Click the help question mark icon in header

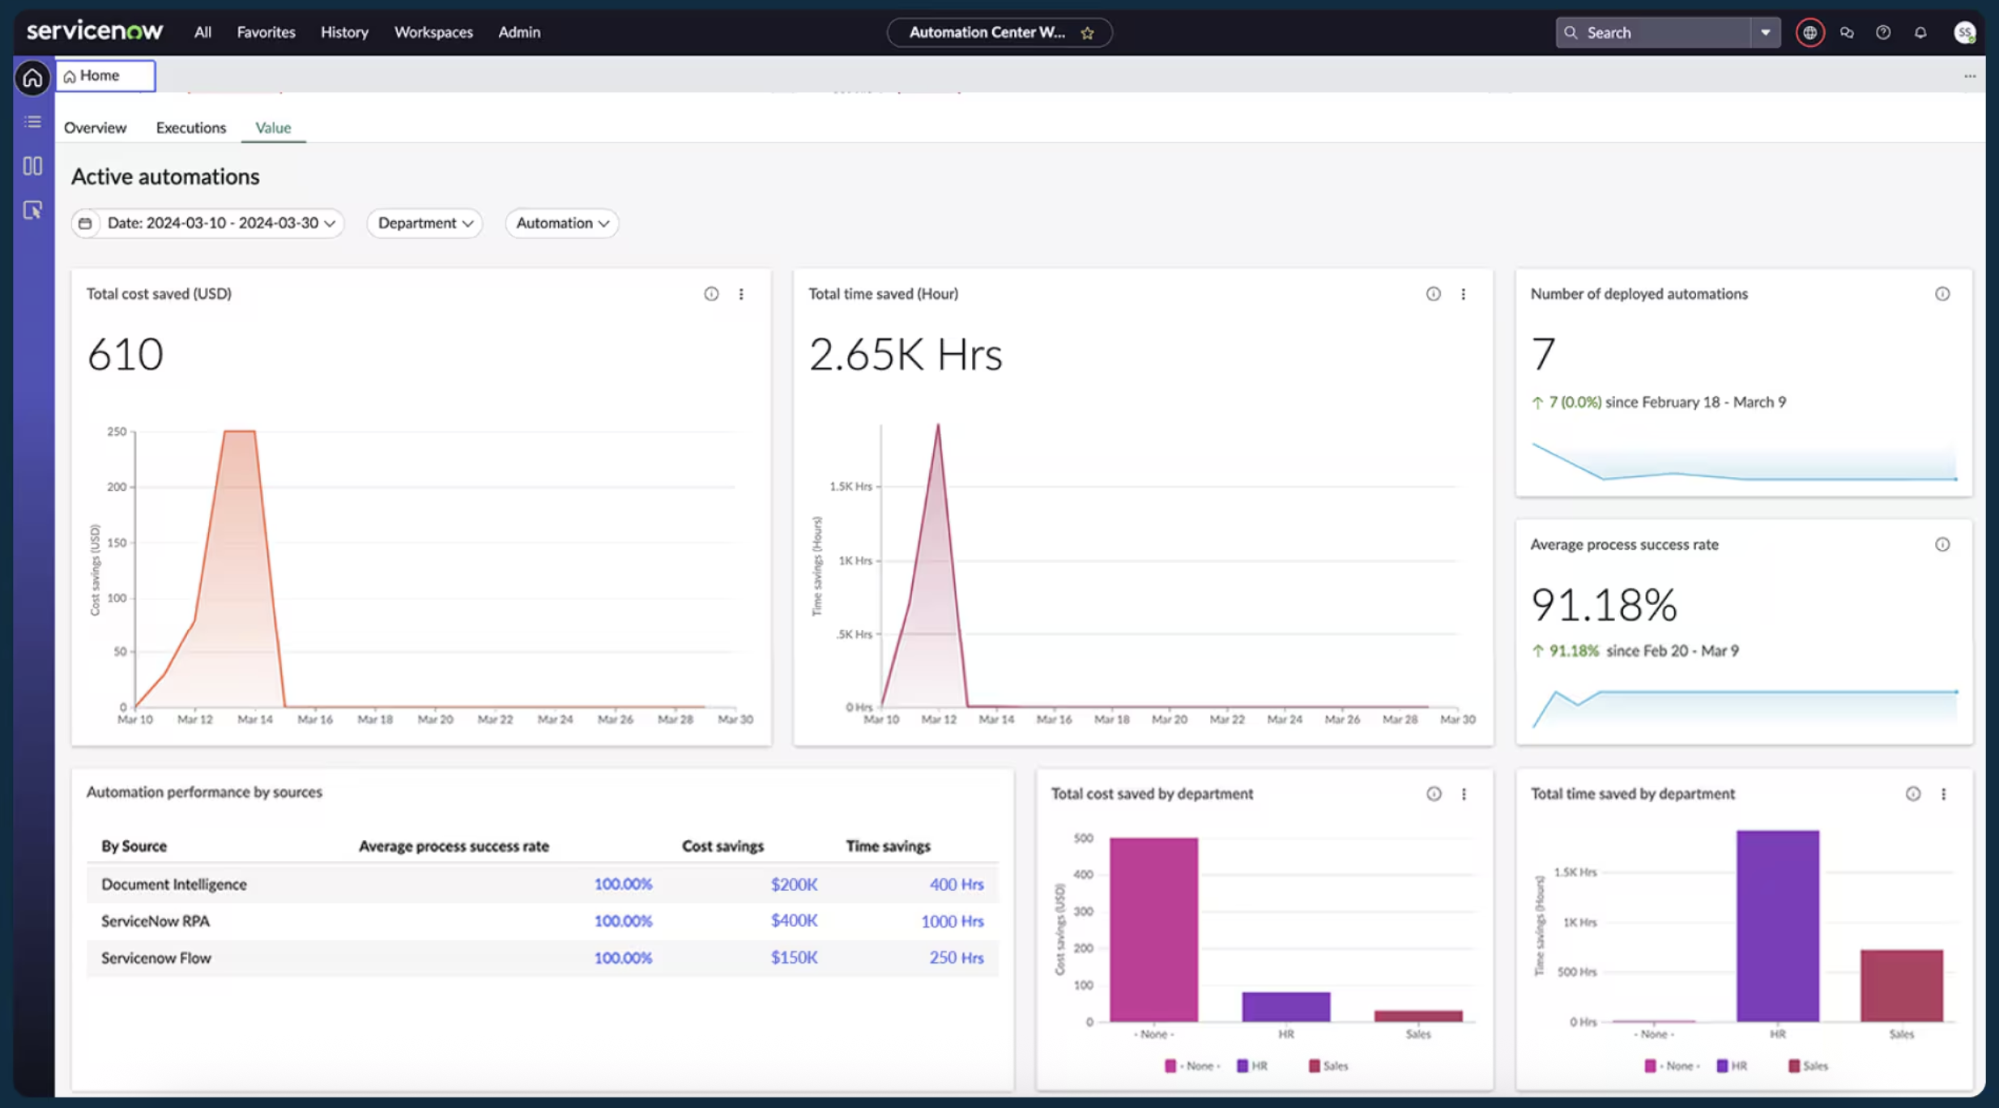pos(1883,32)
